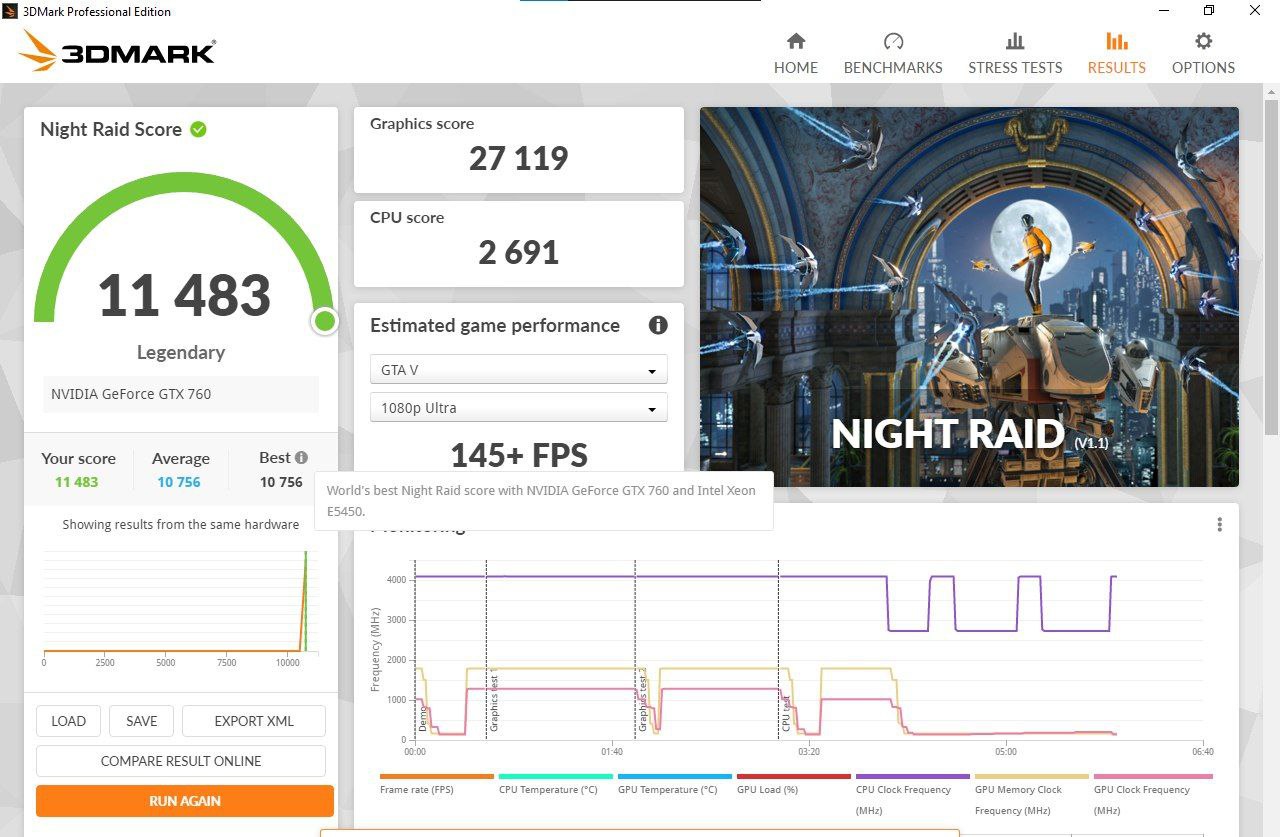This screenshot has width=1280, height=837.
Task: Click the Night Raid artwork image
Action: point(969,297)
